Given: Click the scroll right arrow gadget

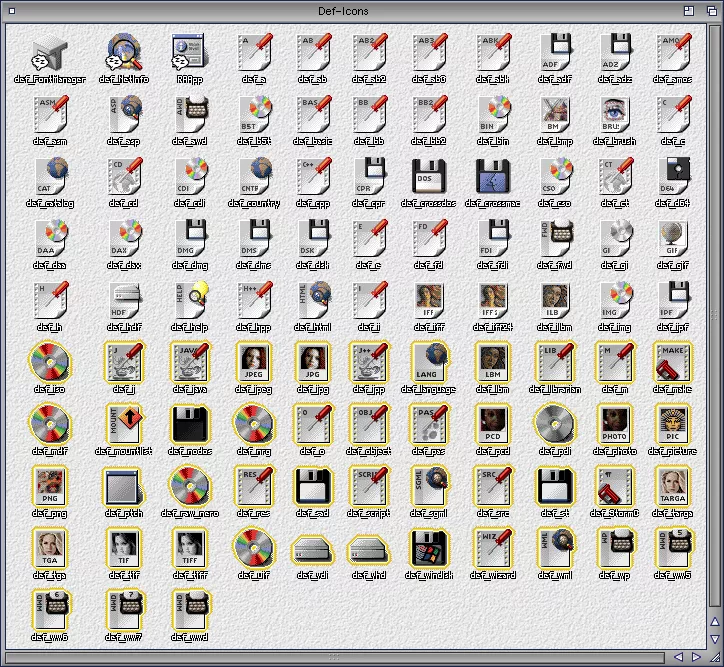Looking at the screenshot, I should [697, 657].
